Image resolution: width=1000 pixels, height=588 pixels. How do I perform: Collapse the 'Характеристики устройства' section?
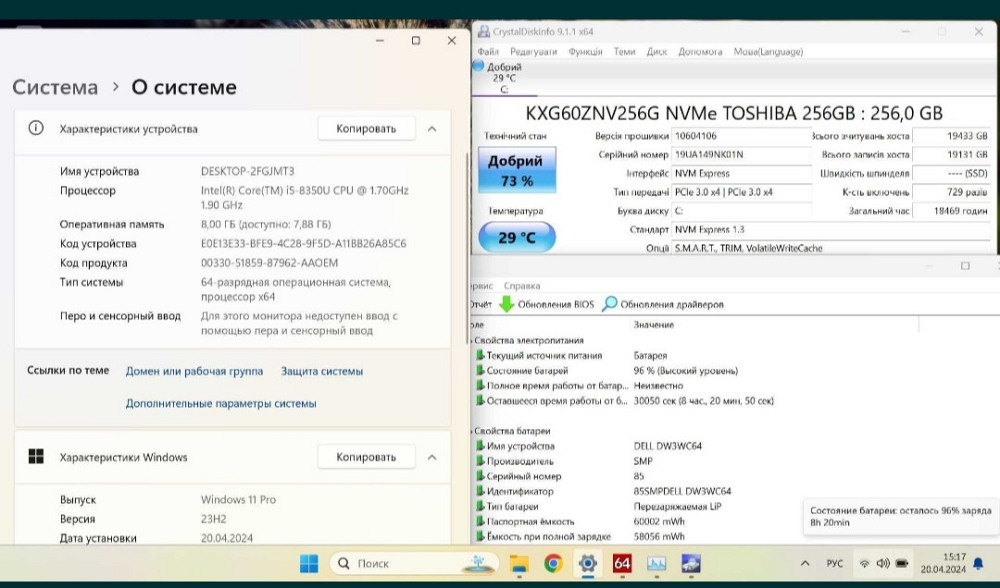(432, 128)
